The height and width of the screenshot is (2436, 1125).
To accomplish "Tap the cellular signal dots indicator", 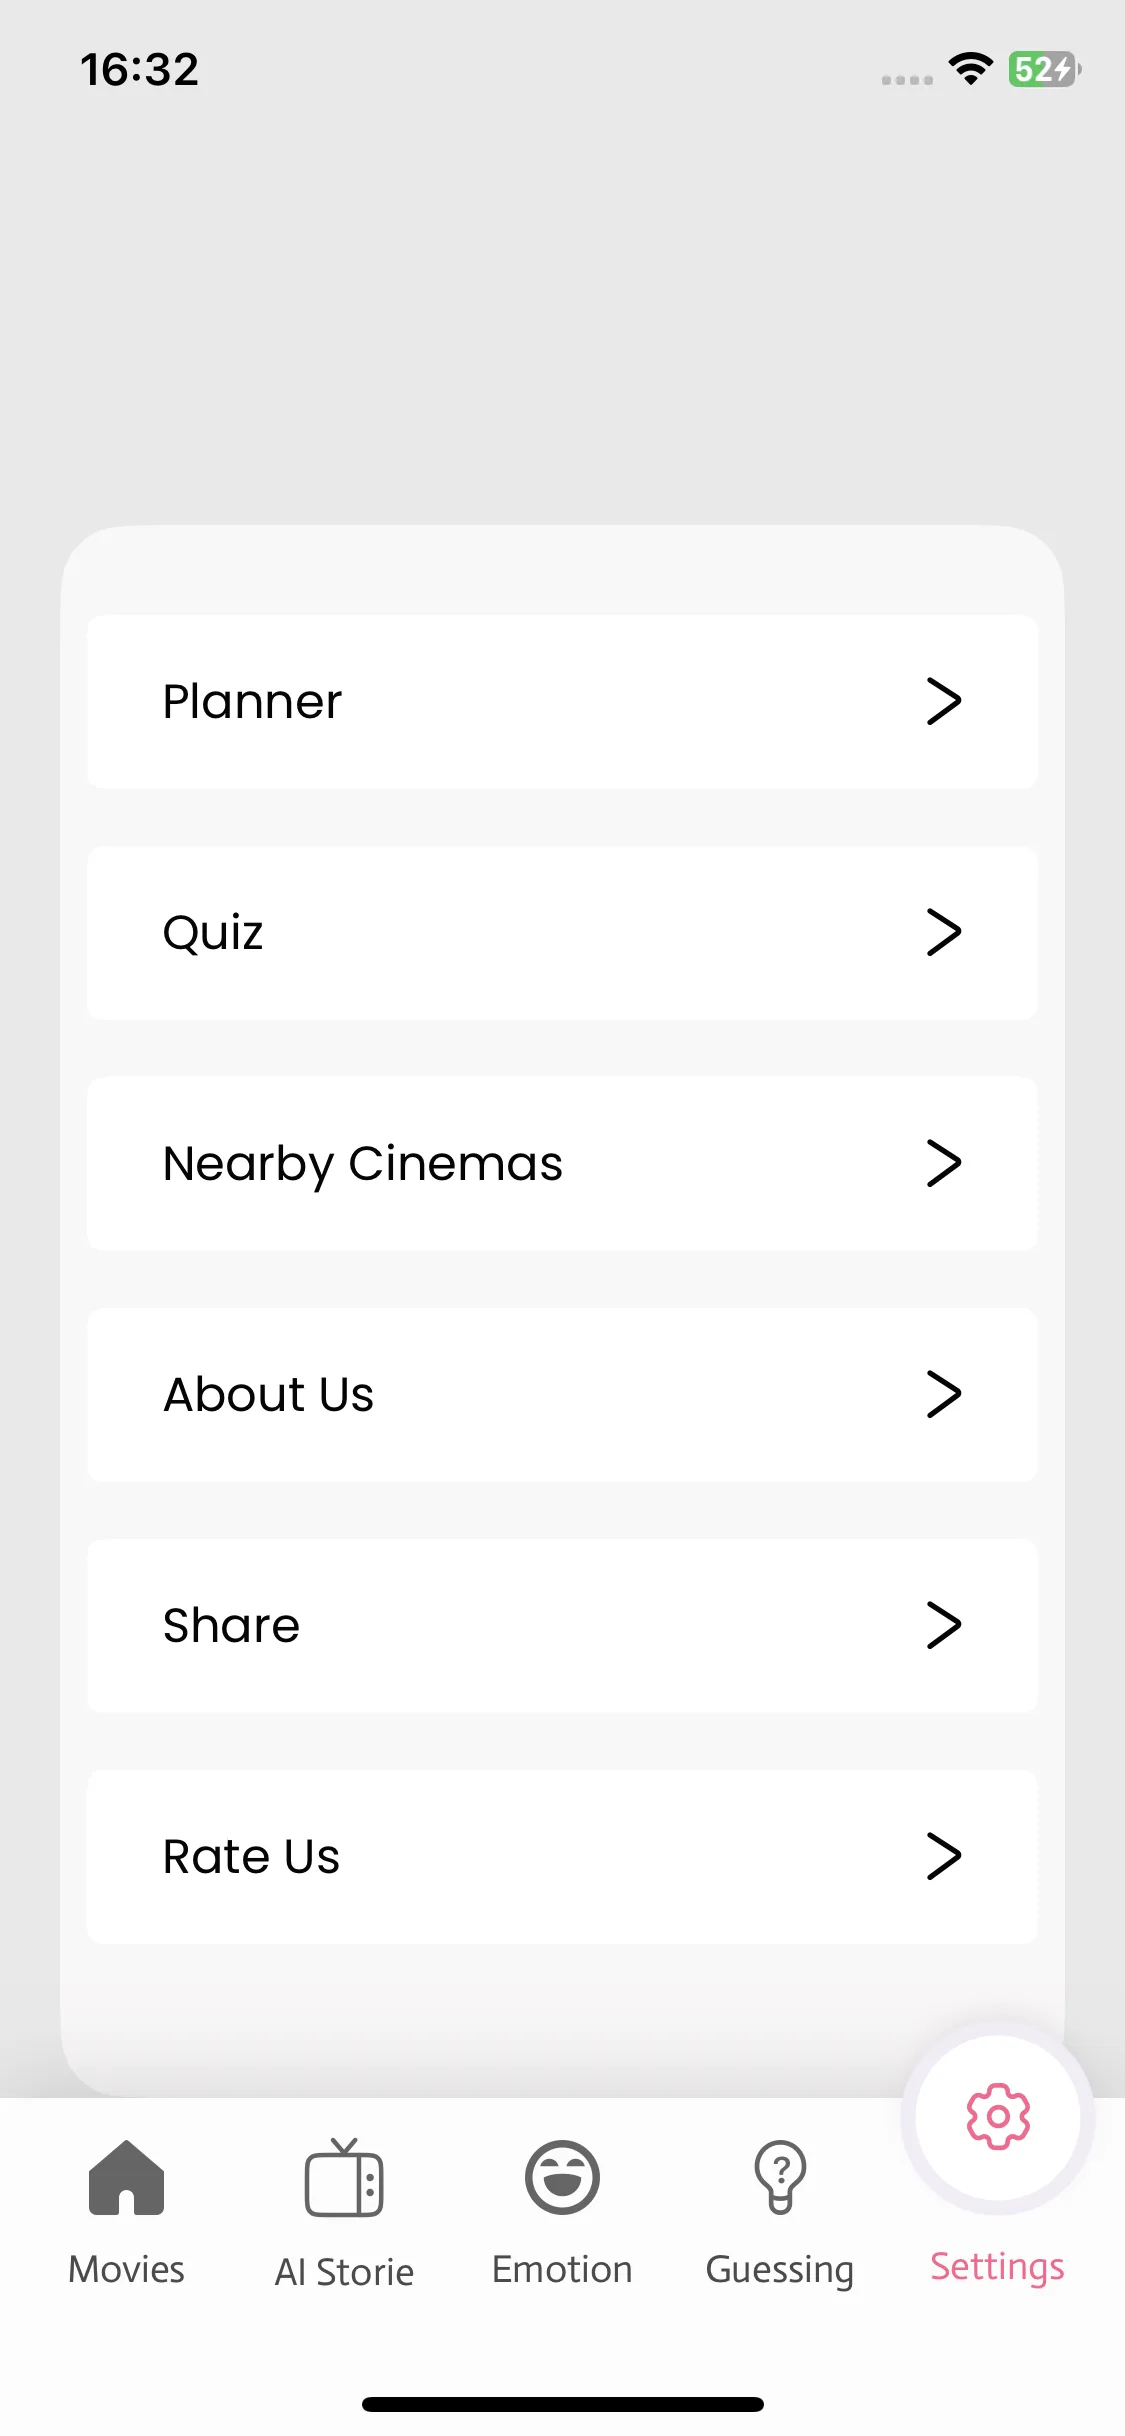I will [907, 80].
